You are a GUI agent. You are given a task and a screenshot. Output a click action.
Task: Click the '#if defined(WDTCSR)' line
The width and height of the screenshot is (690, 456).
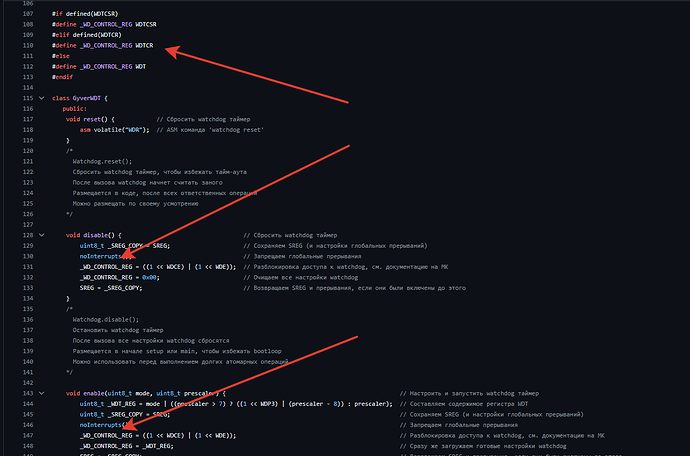(x=85, y=14)
